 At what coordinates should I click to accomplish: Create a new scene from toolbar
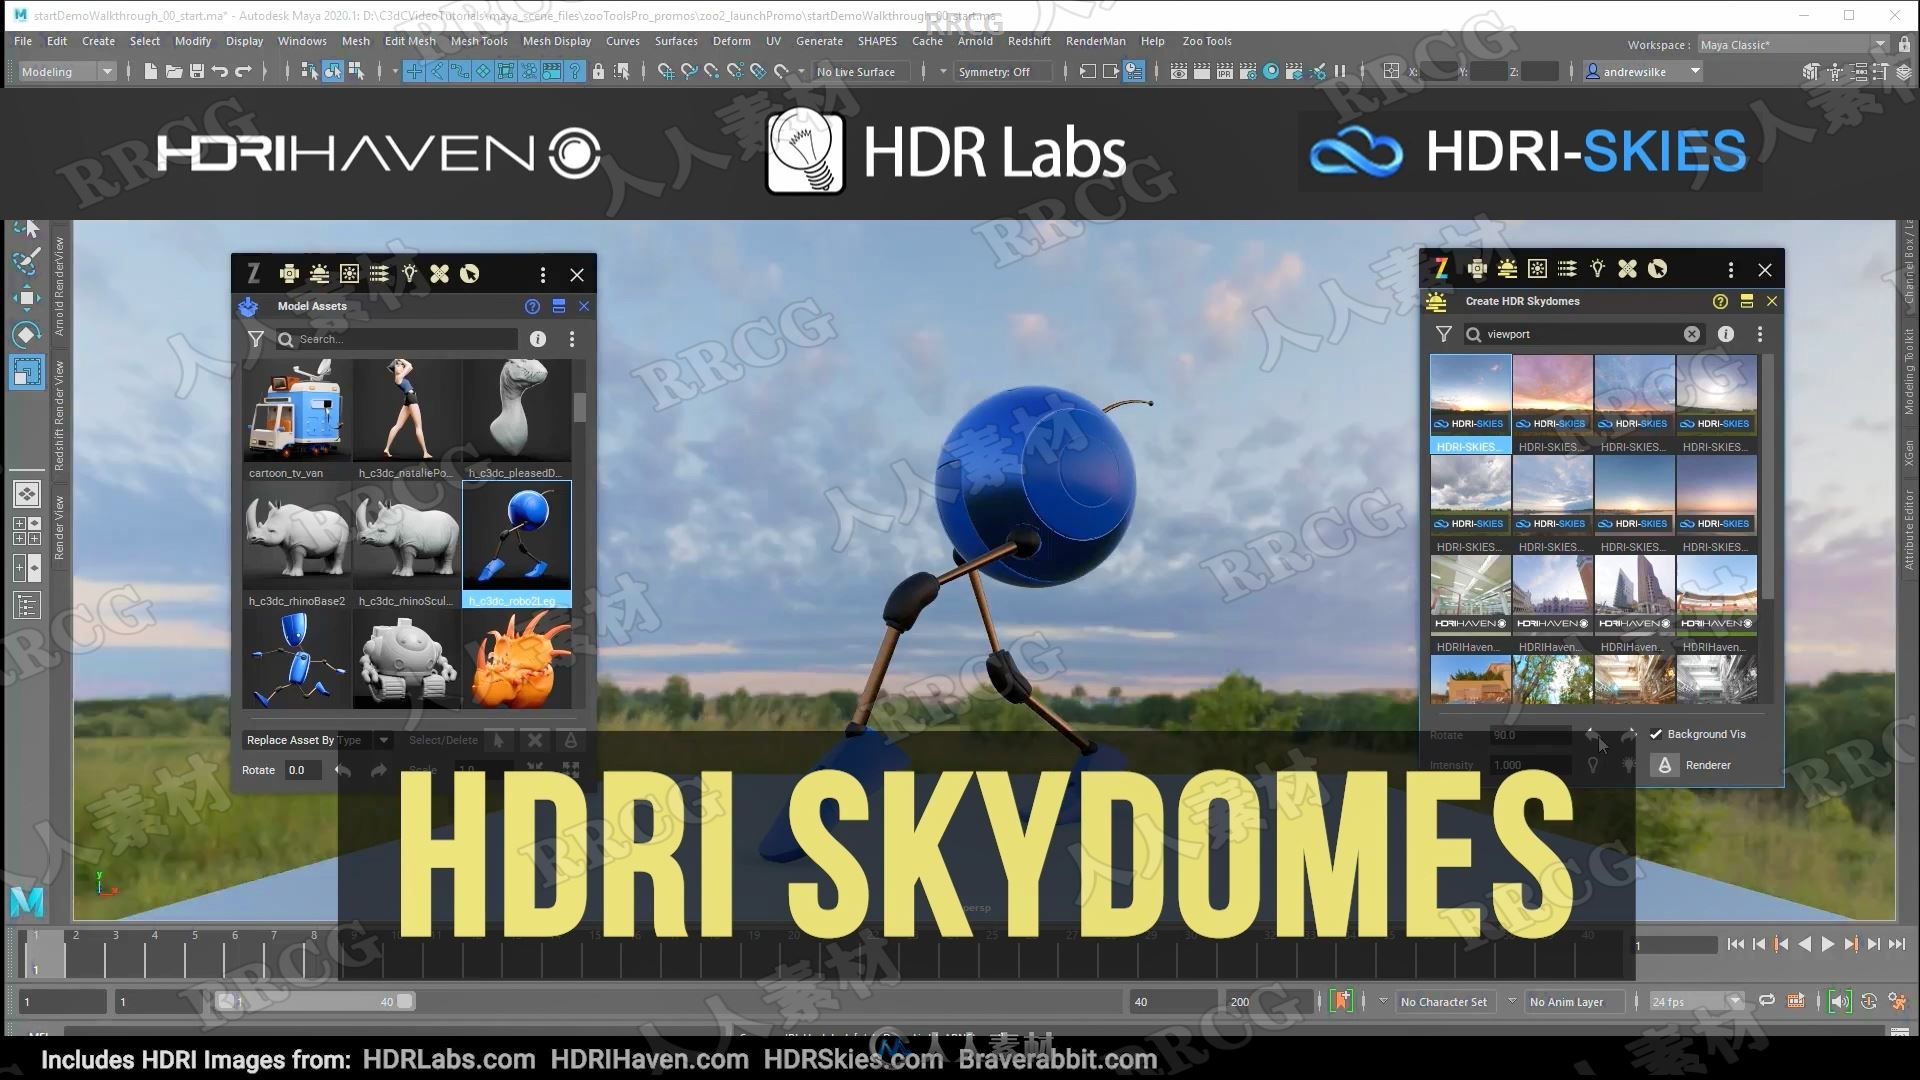(150, 71)
